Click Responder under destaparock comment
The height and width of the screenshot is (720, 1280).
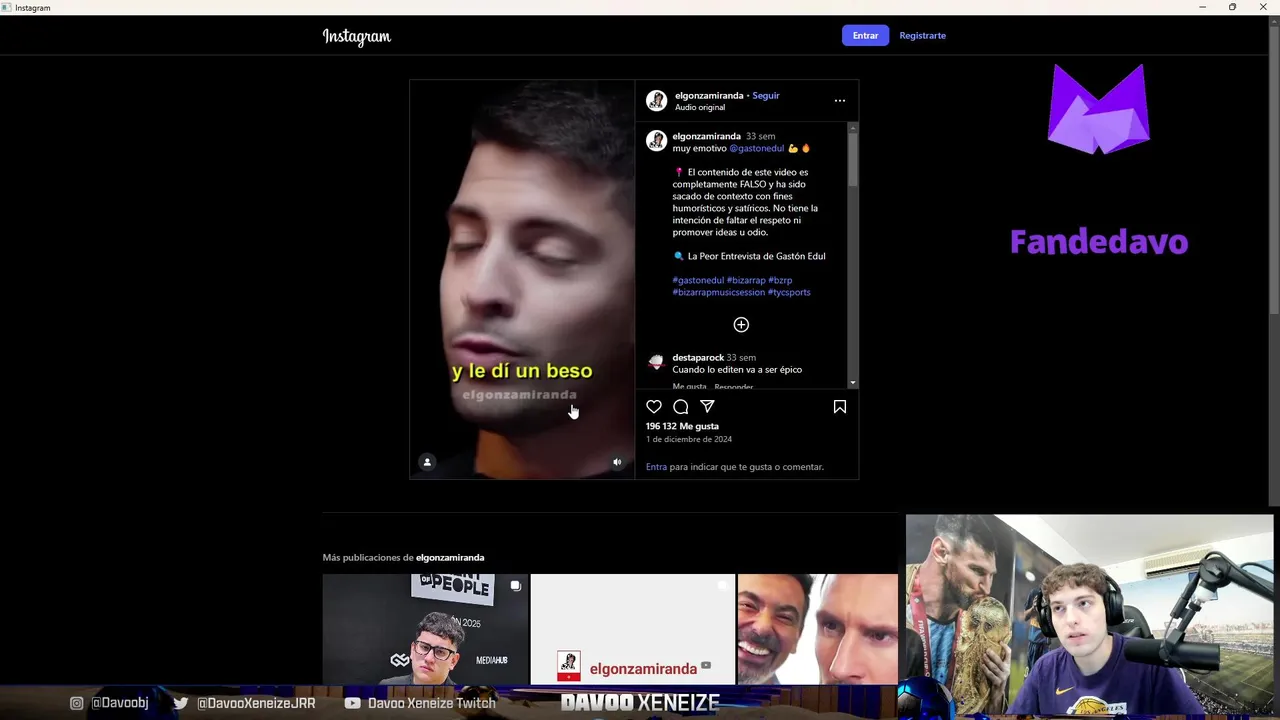pyautogui.click(x=733, y=386)
